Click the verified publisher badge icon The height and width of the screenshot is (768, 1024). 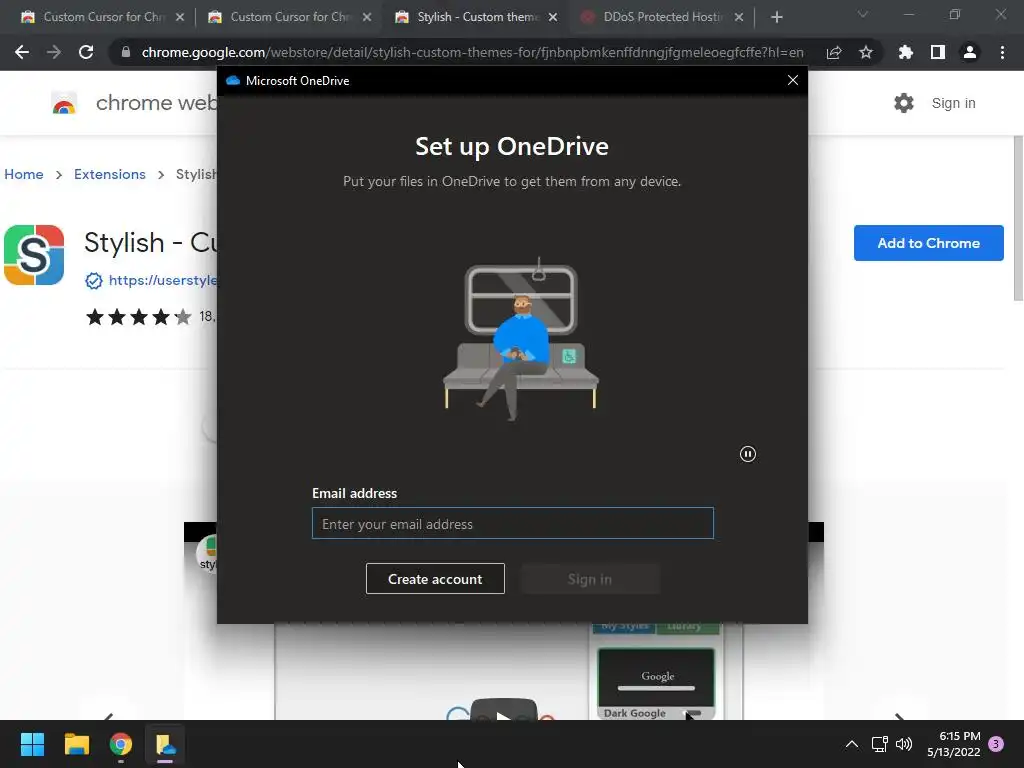click(x=94, y=281)
